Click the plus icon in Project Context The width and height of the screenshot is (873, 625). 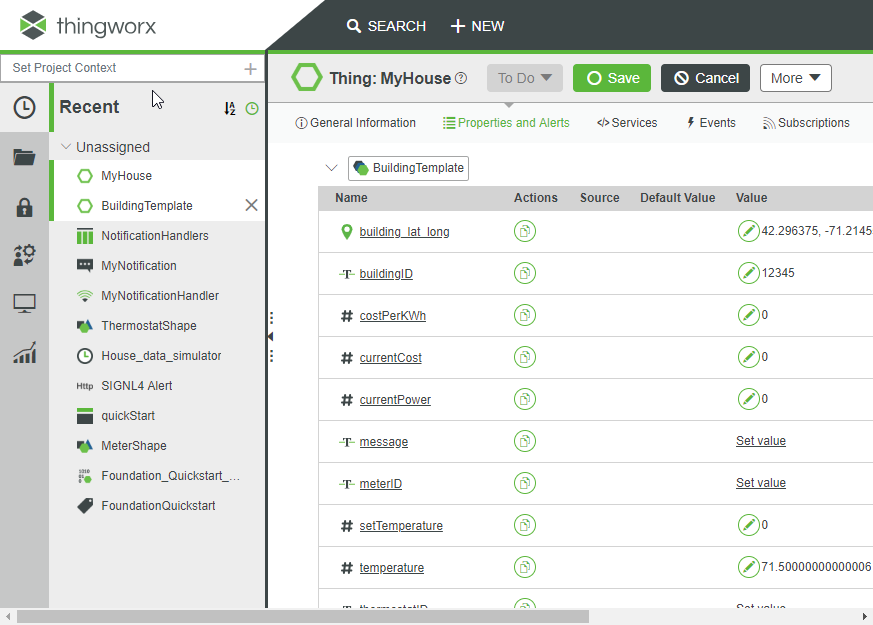[x=251, y=68]
